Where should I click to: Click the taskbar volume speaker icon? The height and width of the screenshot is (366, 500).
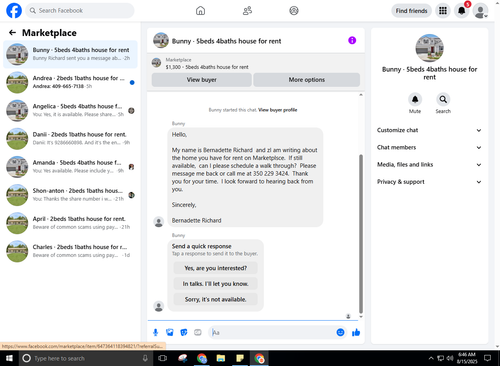pos(450,358)
